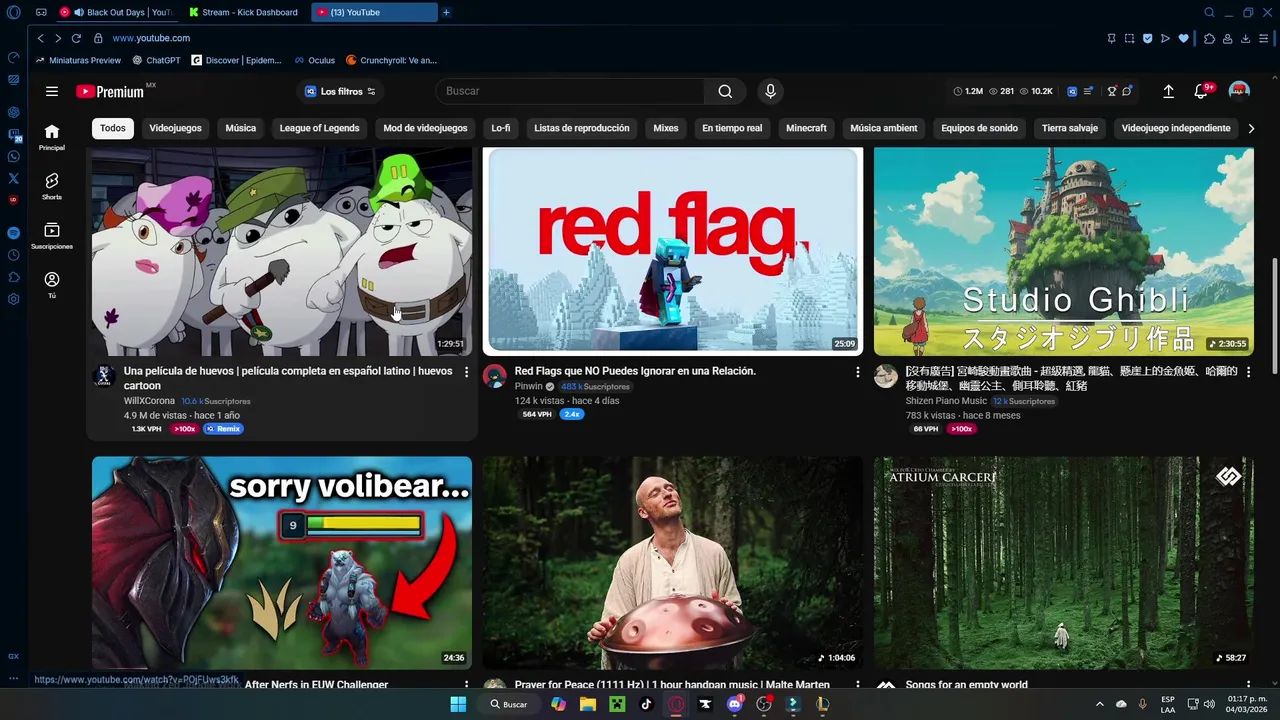
Task: Open the pinboards pin icon in address bar
Action: (x=1111, y=38)
